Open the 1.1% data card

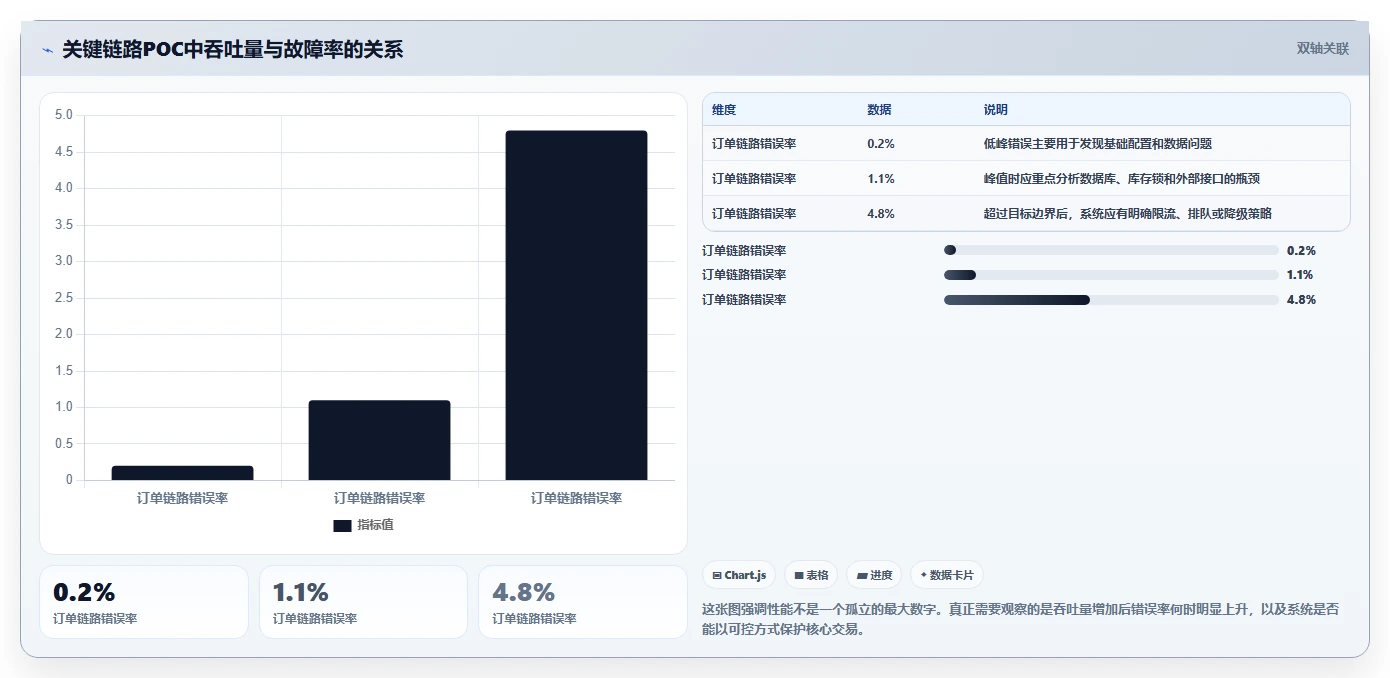(363, 602)
